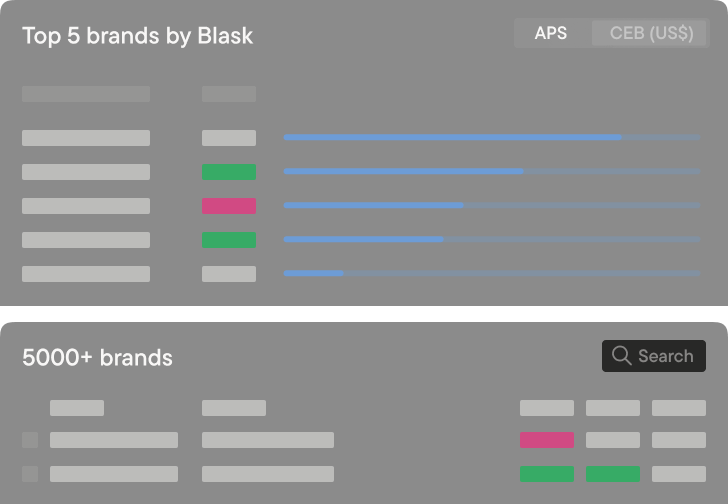This screenshot has height=504, width=728.
Task: Open the brand name beside the pink-badge row checkbox
Action: 114,440
